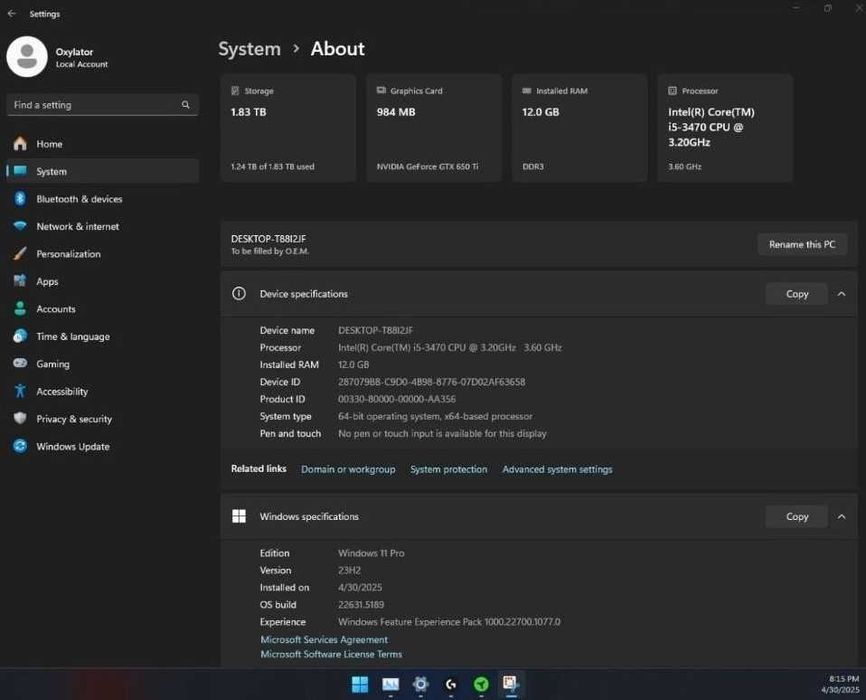Image resolution: width=866 pixels, height=700 pixels.
Task: Copy the Device specifications
Action: coord(796,294)
